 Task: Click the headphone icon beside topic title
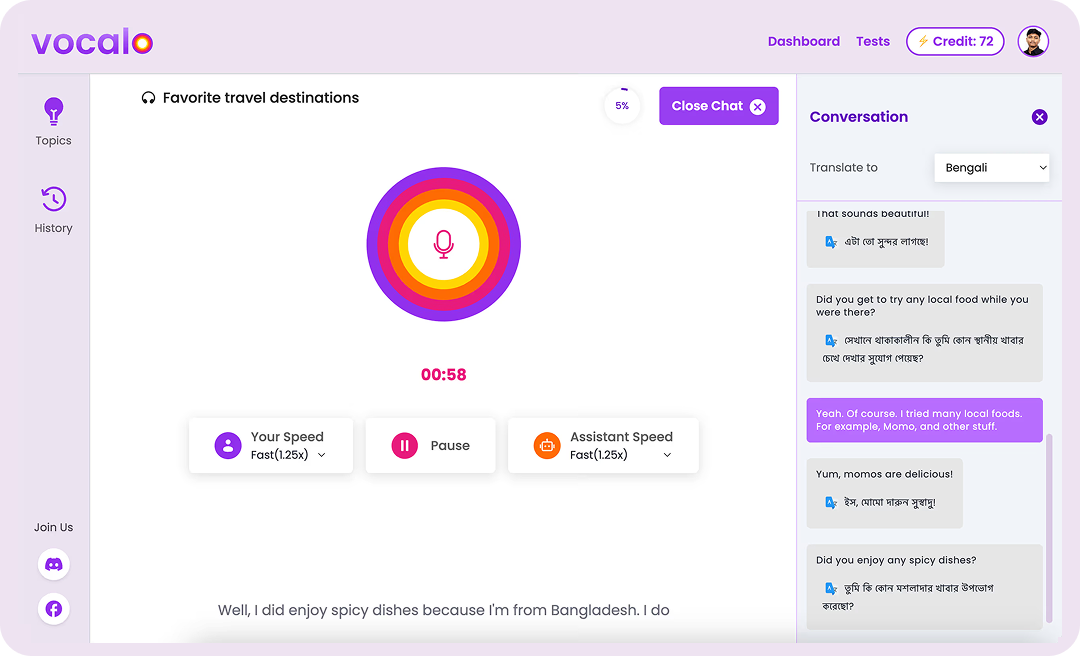pos(148,98)
